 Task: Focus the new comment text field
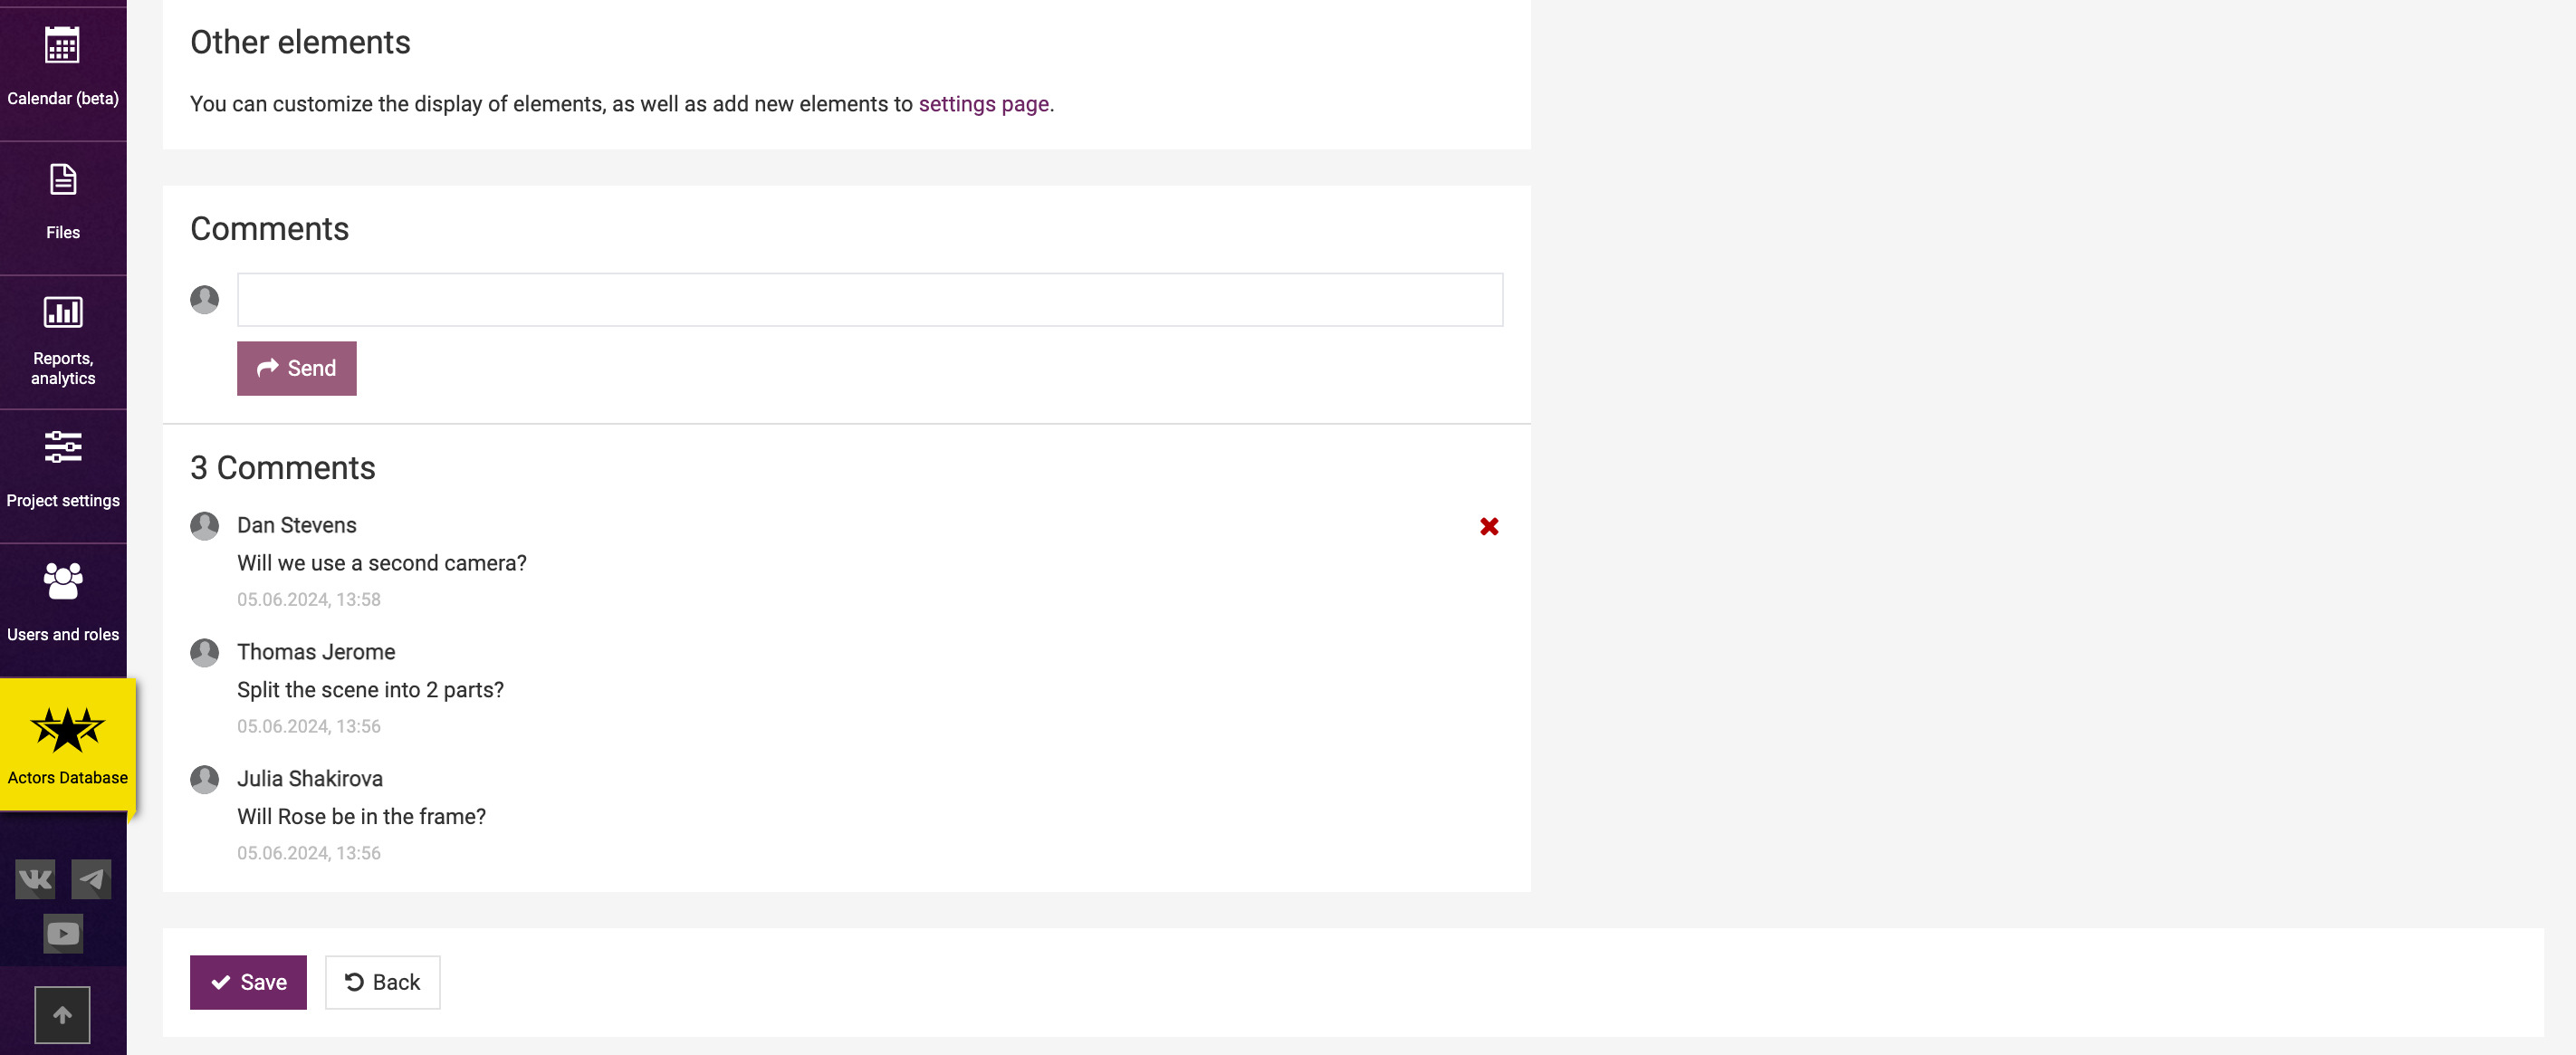[x=870, y=300]
